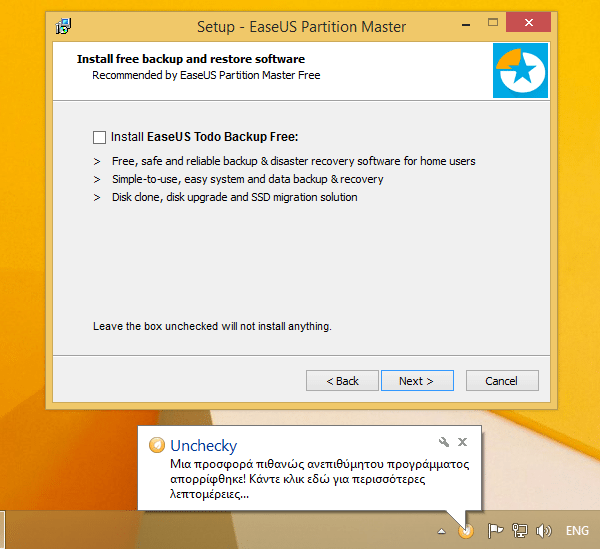Return to the previous setup page with Back
This screenshot has width=600, height=549.
[342, 381]
